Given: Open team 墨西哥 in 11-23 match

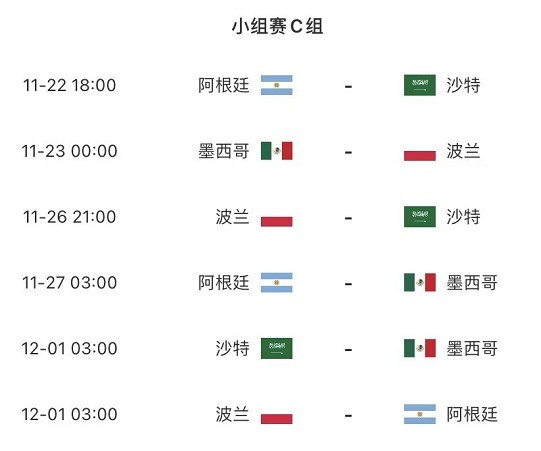Looking at the screenshot, I should (224, 151).
